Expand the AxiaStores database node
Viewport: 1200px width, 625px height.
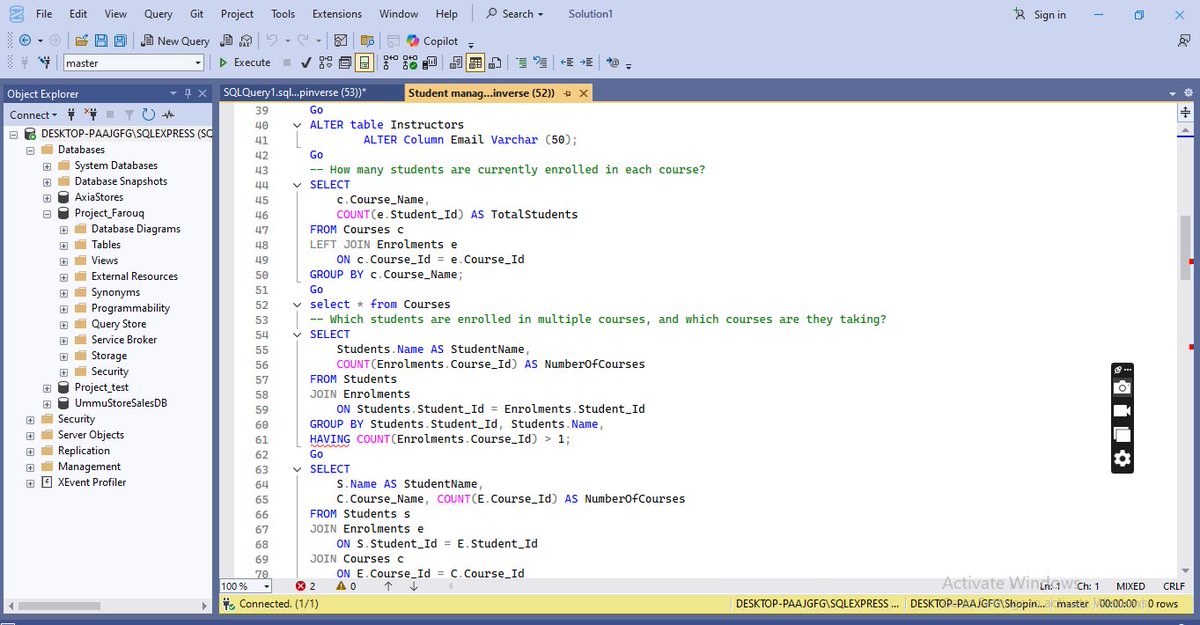47,198
